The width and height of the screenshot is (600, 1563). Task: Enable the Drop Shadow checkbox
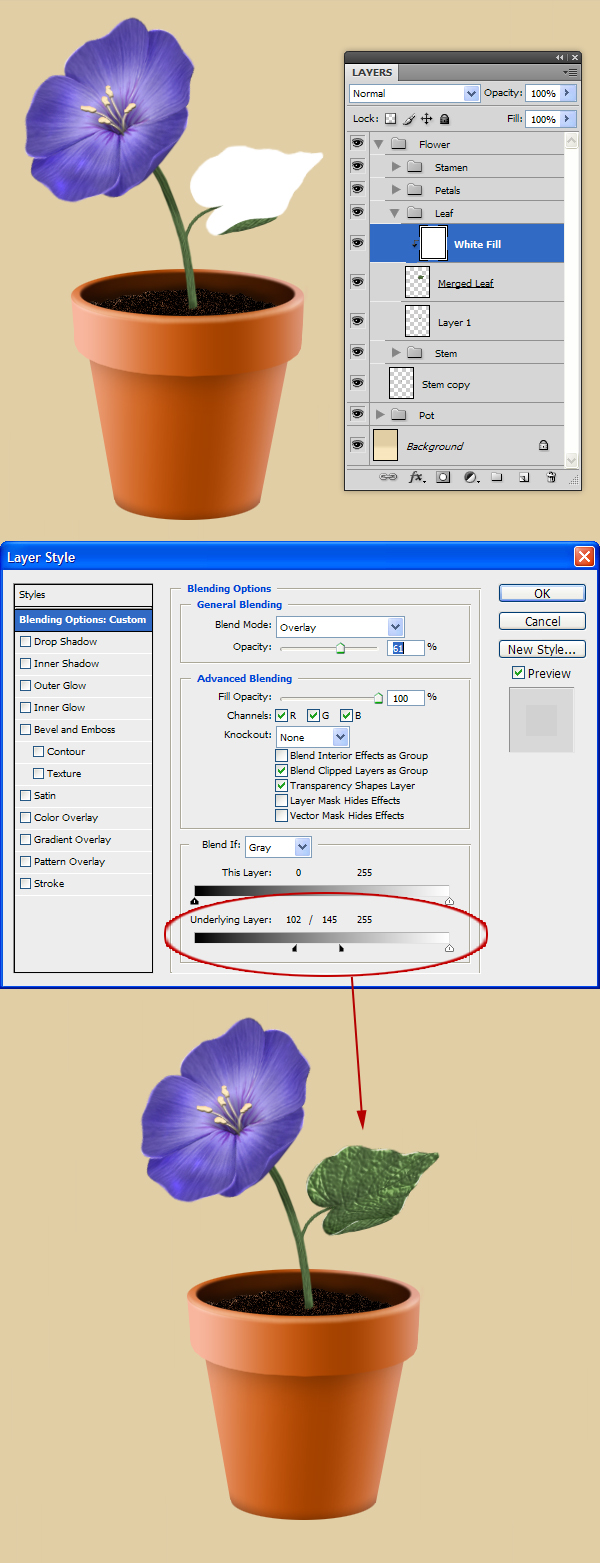[x=26, y=642]
